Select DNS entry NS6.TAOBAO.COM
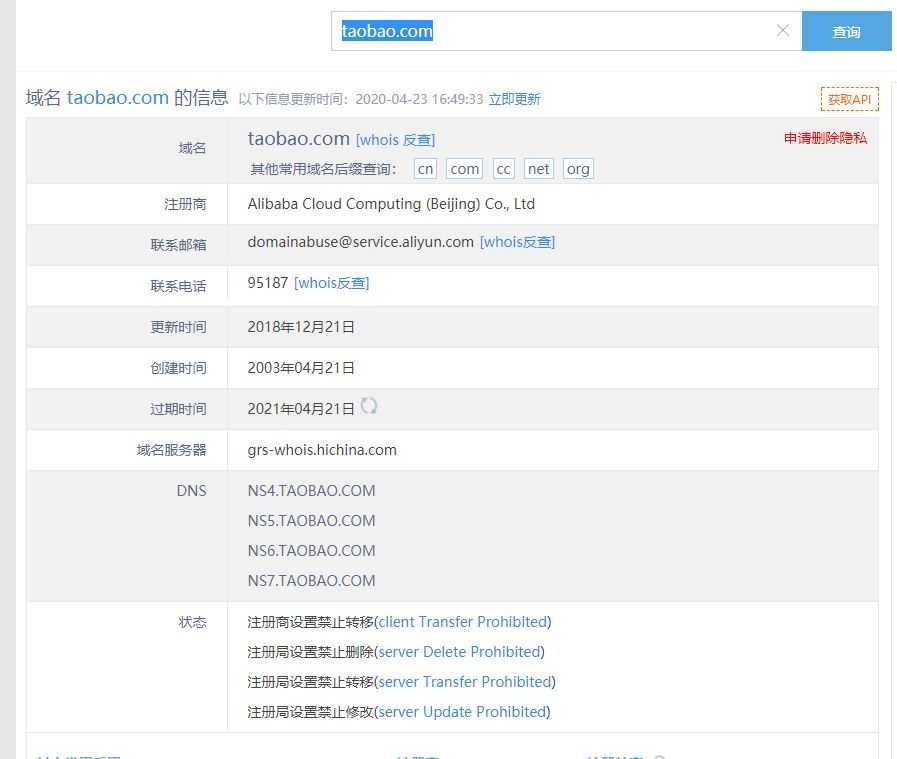 [x=311, y=551]
